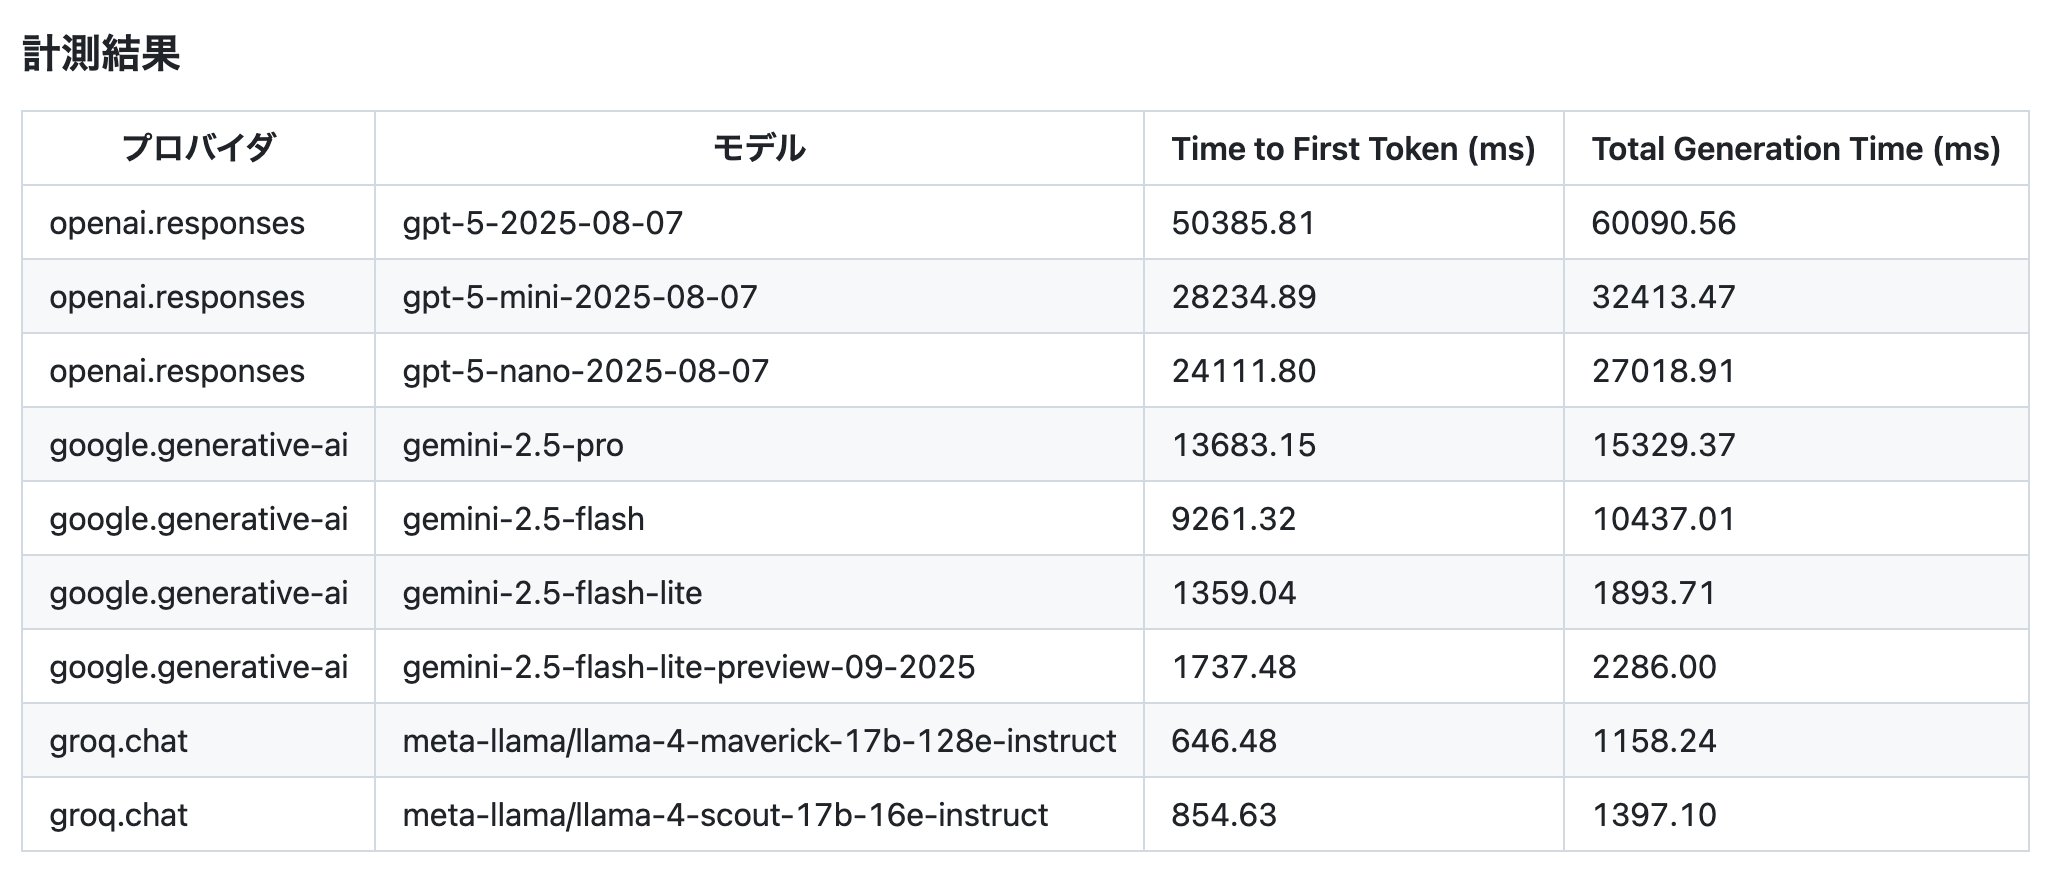Click the Total Generation Time header
This screenshot has height=880, width=2046.
[x=1795, y=148]
